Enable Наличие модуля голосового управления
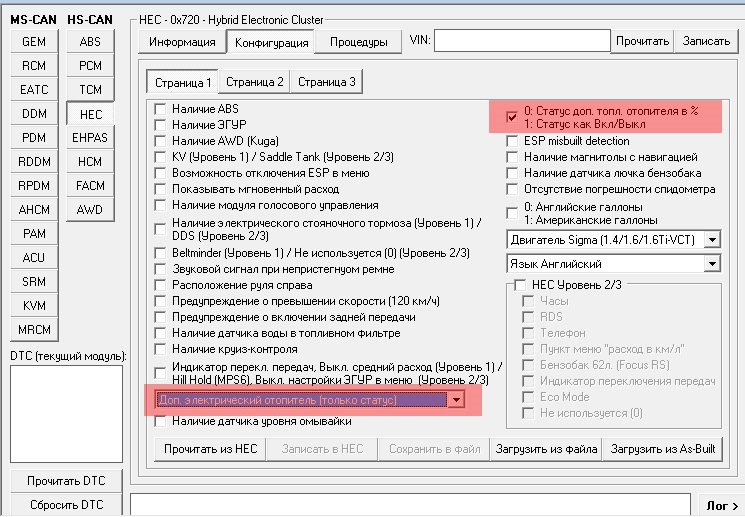This screenshot has width=745, height=517. coord(160,205)
